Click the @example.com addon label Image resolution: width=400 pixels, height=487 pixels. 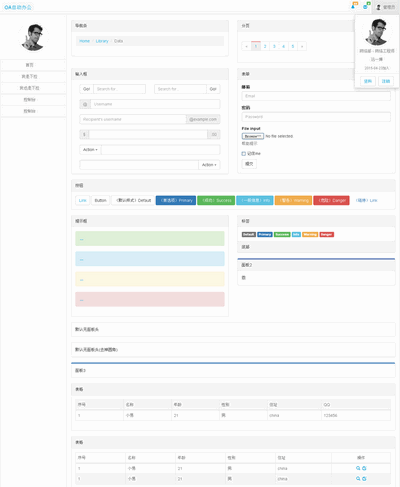[x=203, y=119]
